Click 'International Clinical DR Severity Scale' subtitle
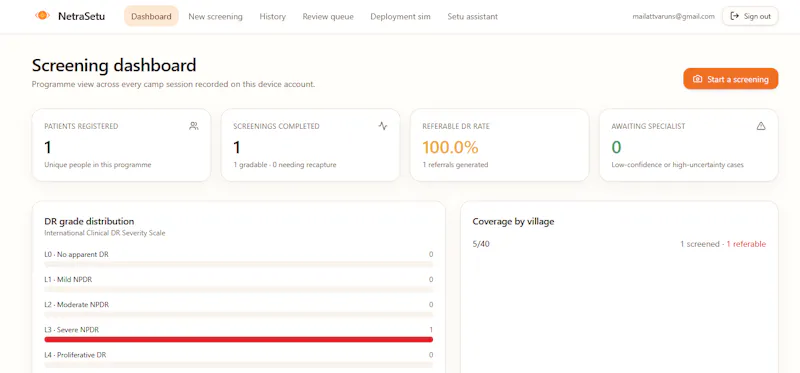This screenshot has width=800, height=373. pos(105,233)
